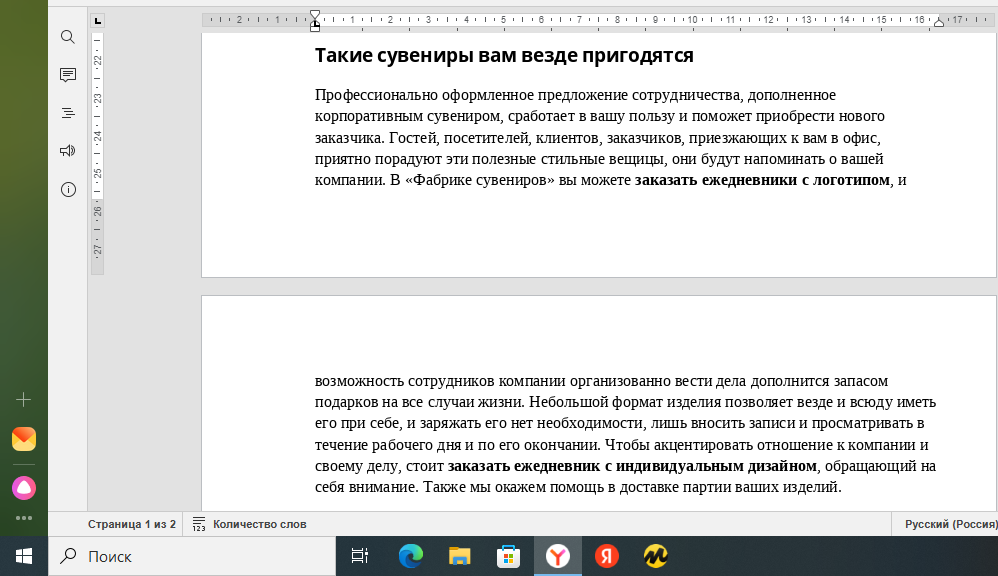Open File Explorer from taskbar
The width and height of the screenshot is (998, 576).
[x=460, y=556]
